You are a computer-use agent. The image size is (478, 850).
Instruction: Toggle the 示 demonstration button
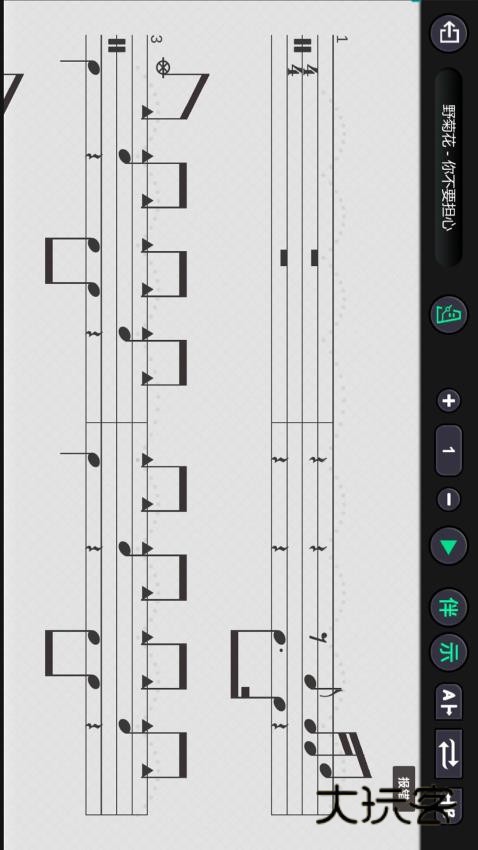449,653
